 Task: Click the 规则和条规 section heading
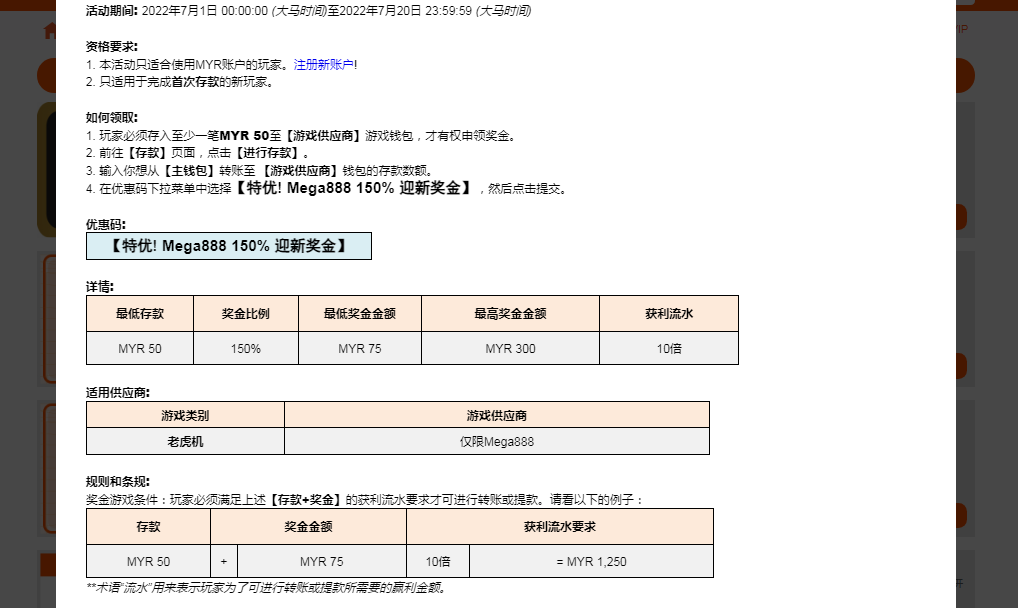coord(118,481)
